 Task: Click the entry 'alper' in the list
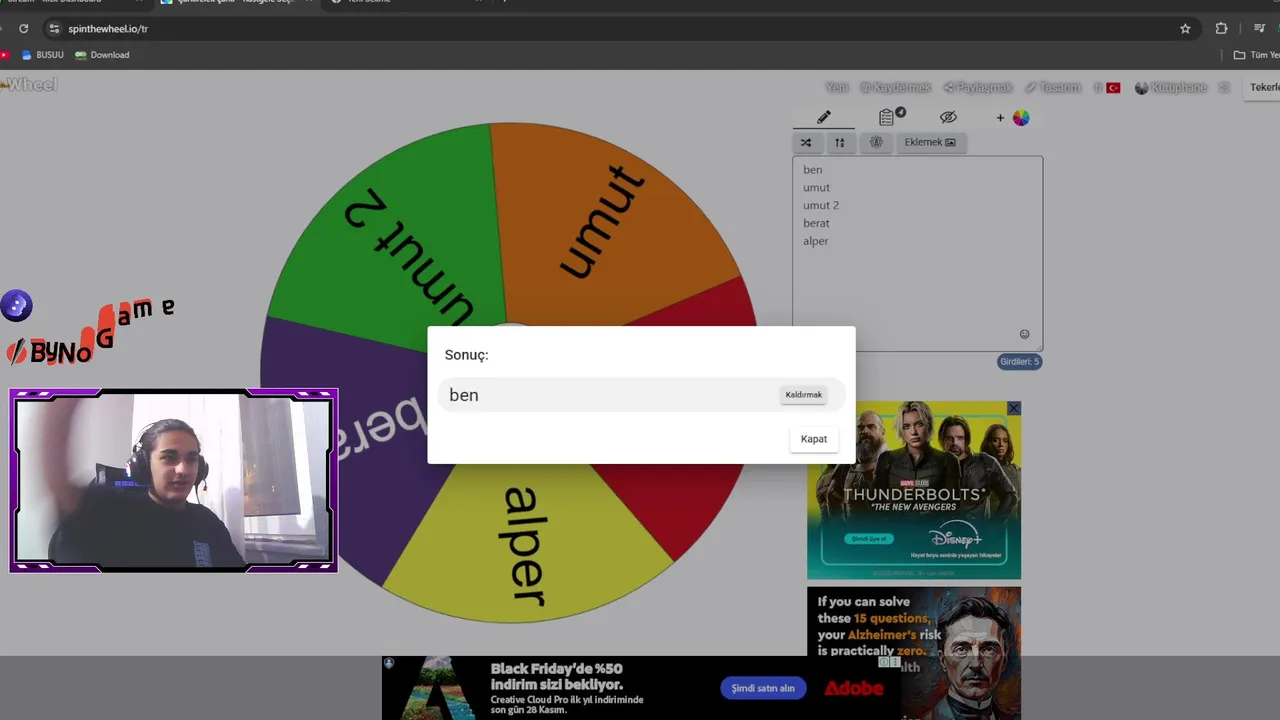[x=815, y=241]
